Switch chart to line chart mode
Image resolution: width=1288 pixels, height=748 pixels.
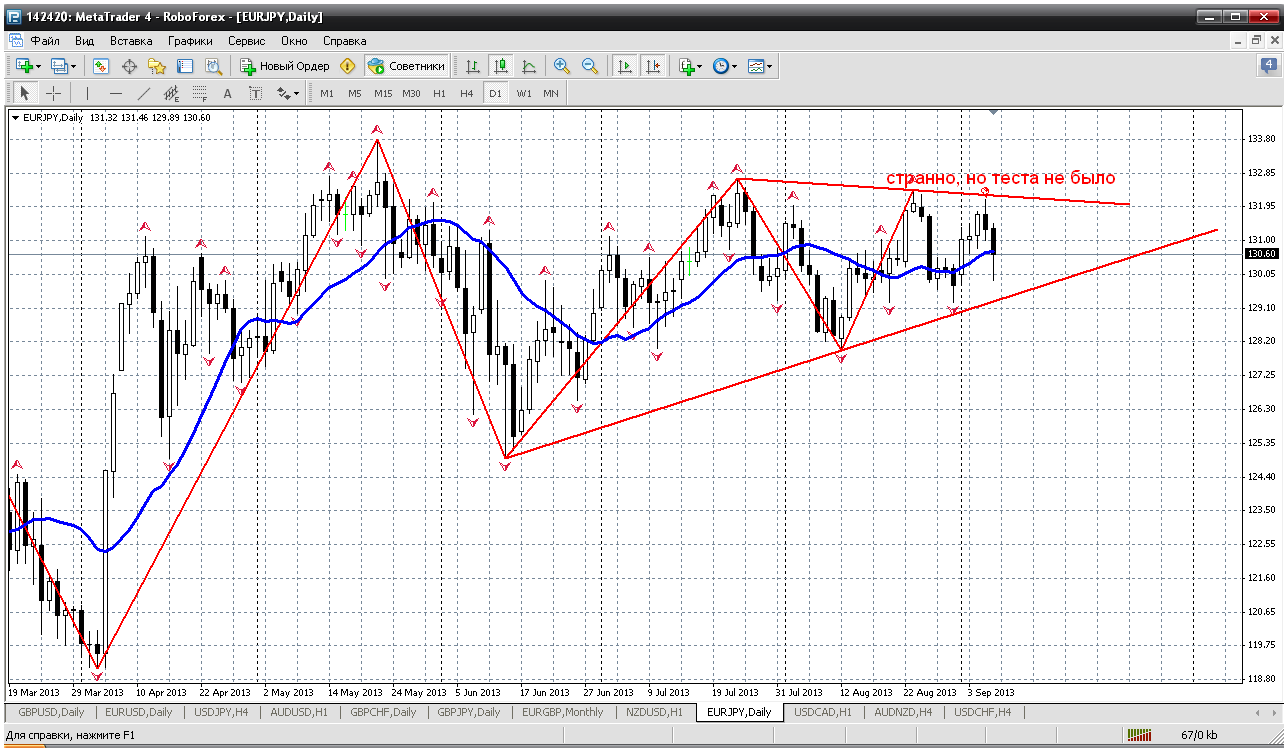(x=529, y=66)
